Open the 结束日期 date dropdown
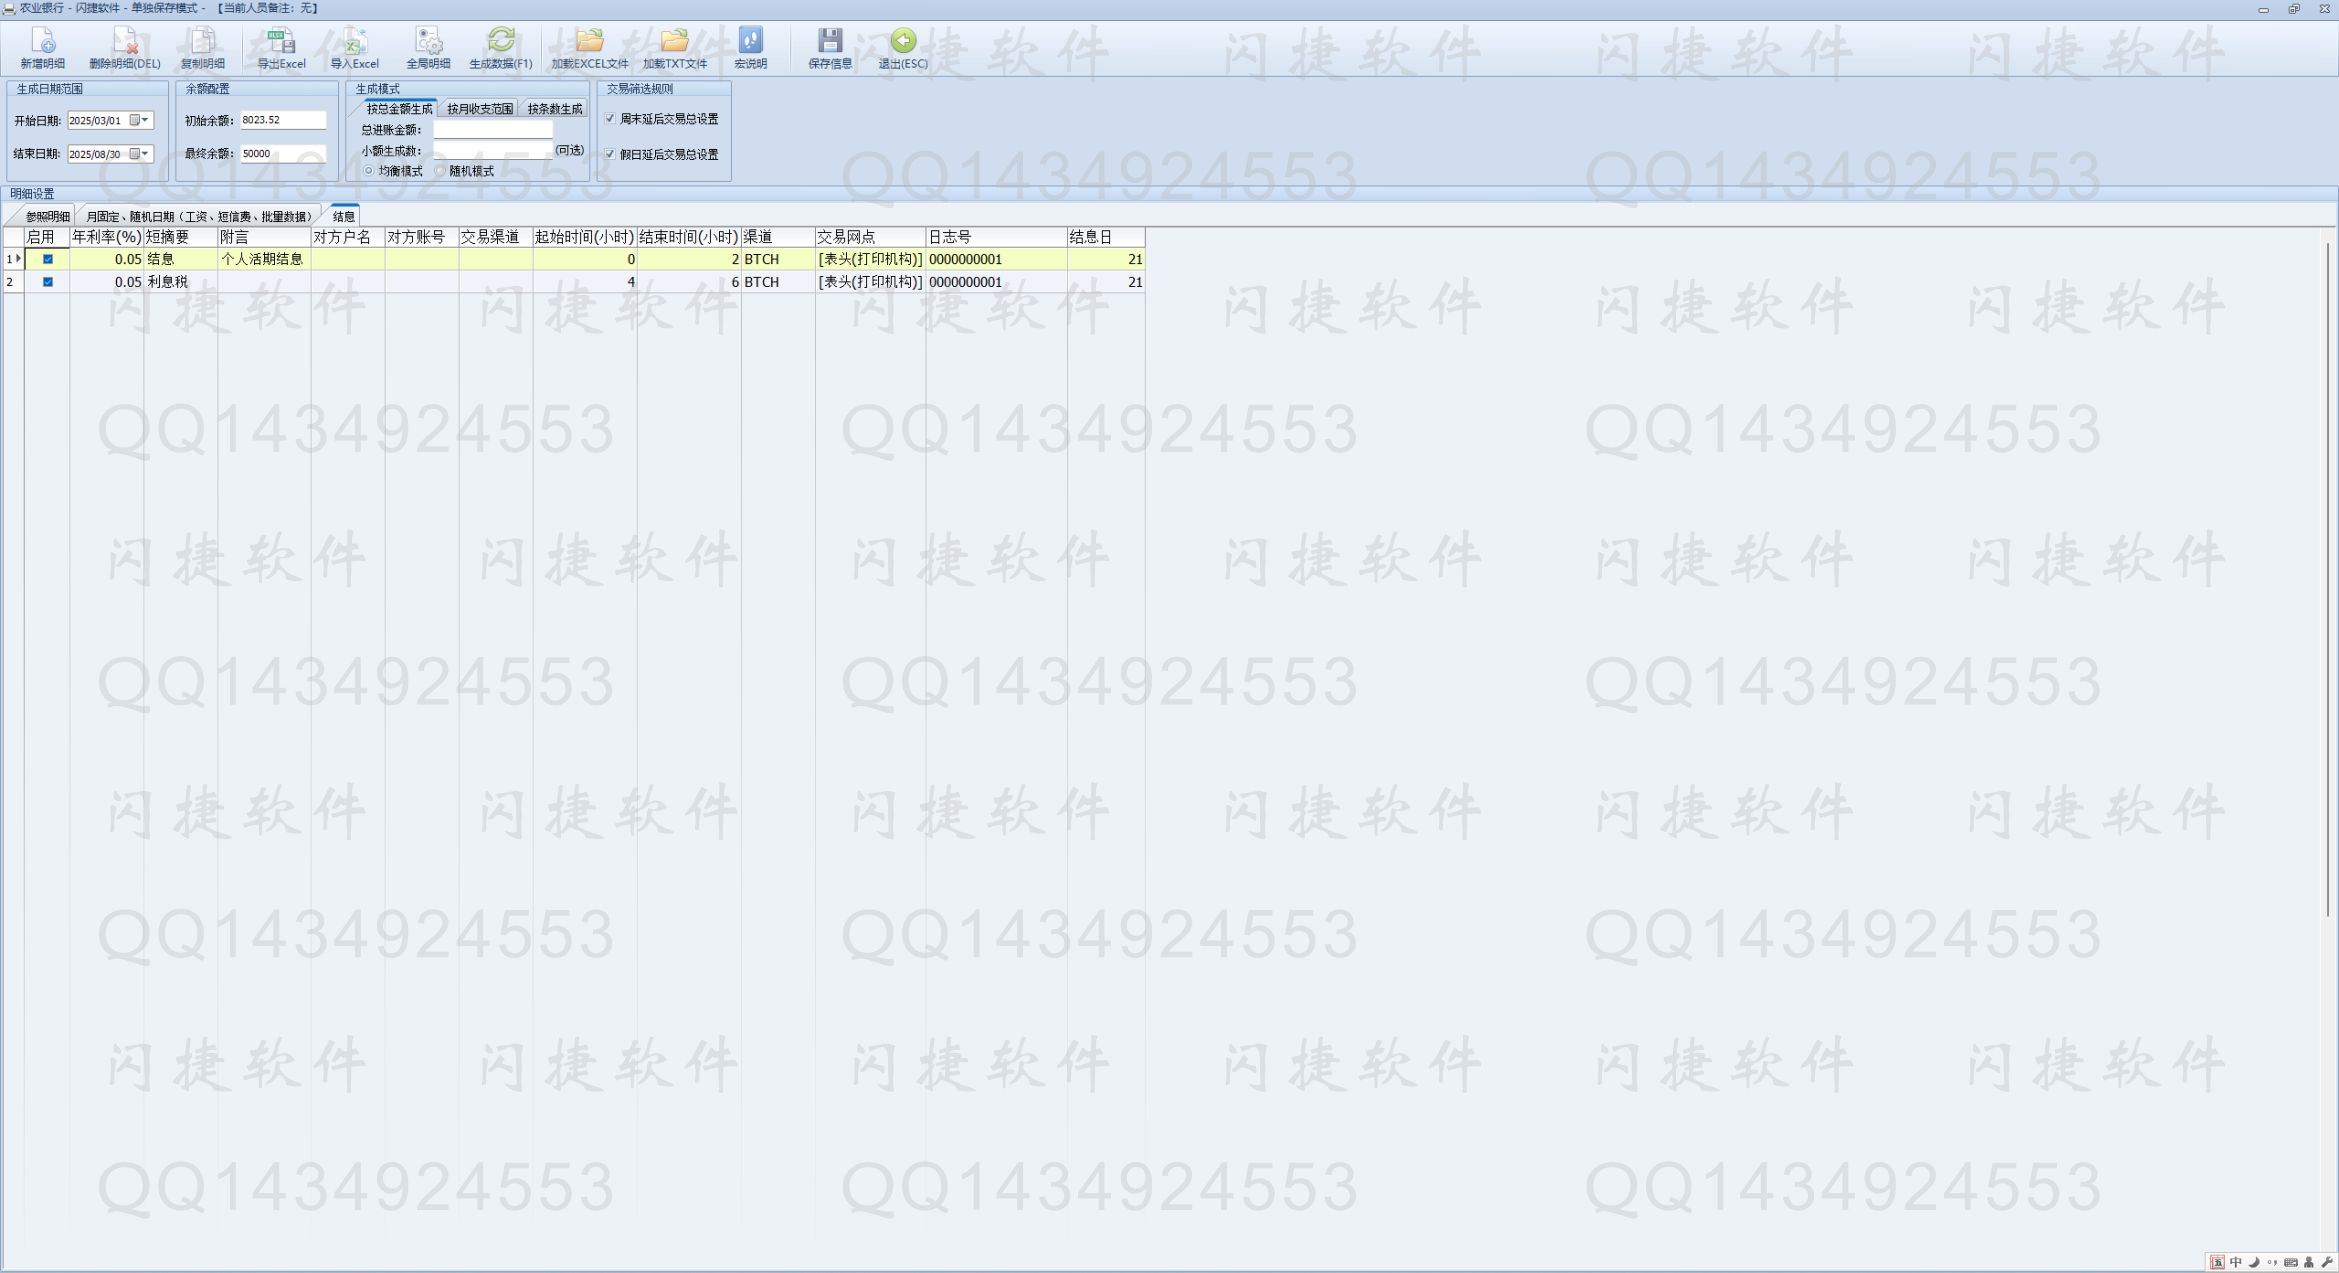 [x=145, y=154]
